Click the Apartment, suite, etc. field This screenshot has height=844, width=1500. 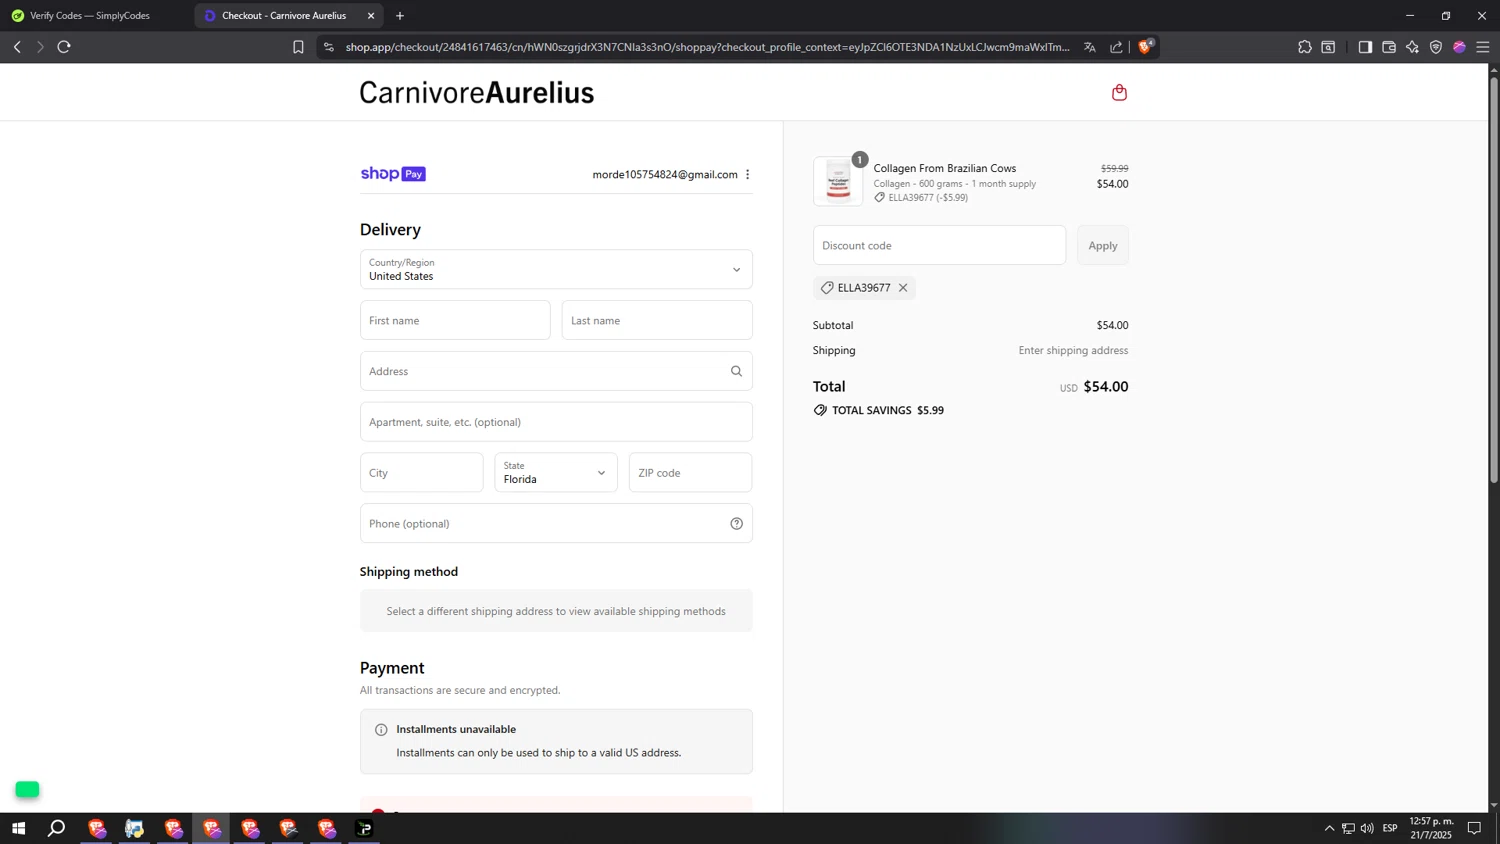coord(556,422)
